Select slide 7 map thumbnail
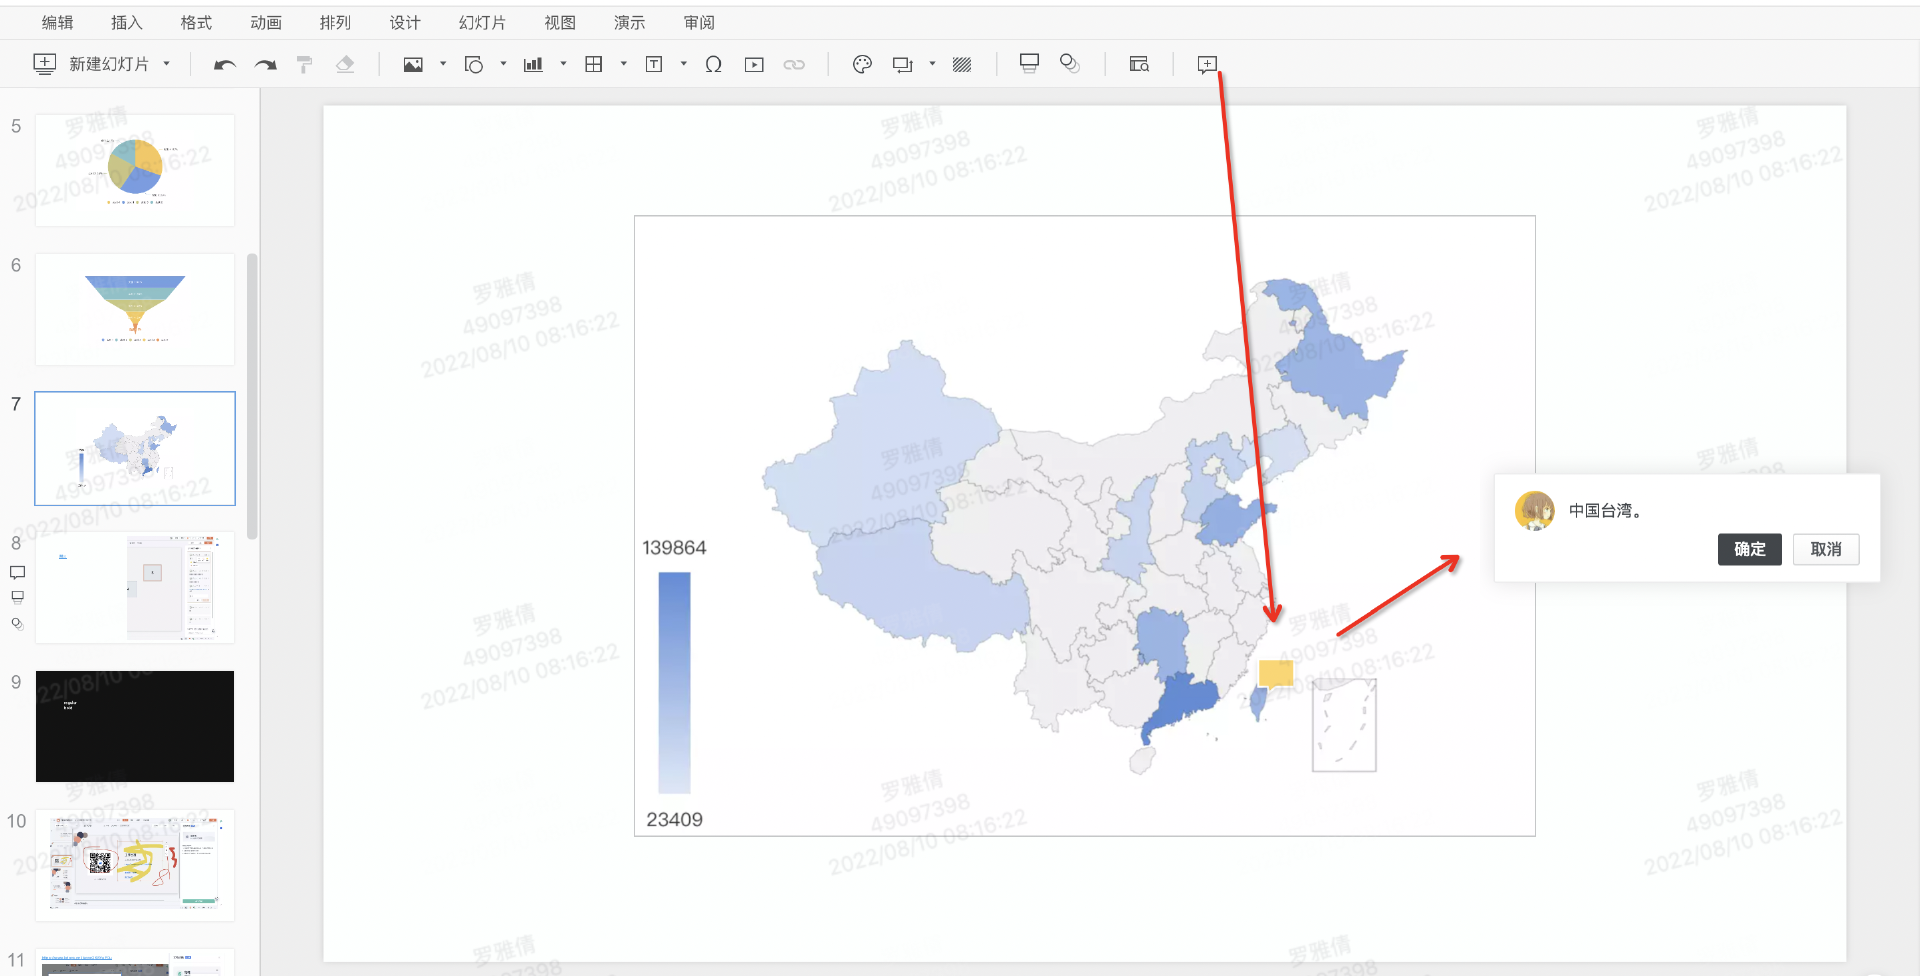Viewport: 1920px width, 976px height. click(x=135, y=448)
